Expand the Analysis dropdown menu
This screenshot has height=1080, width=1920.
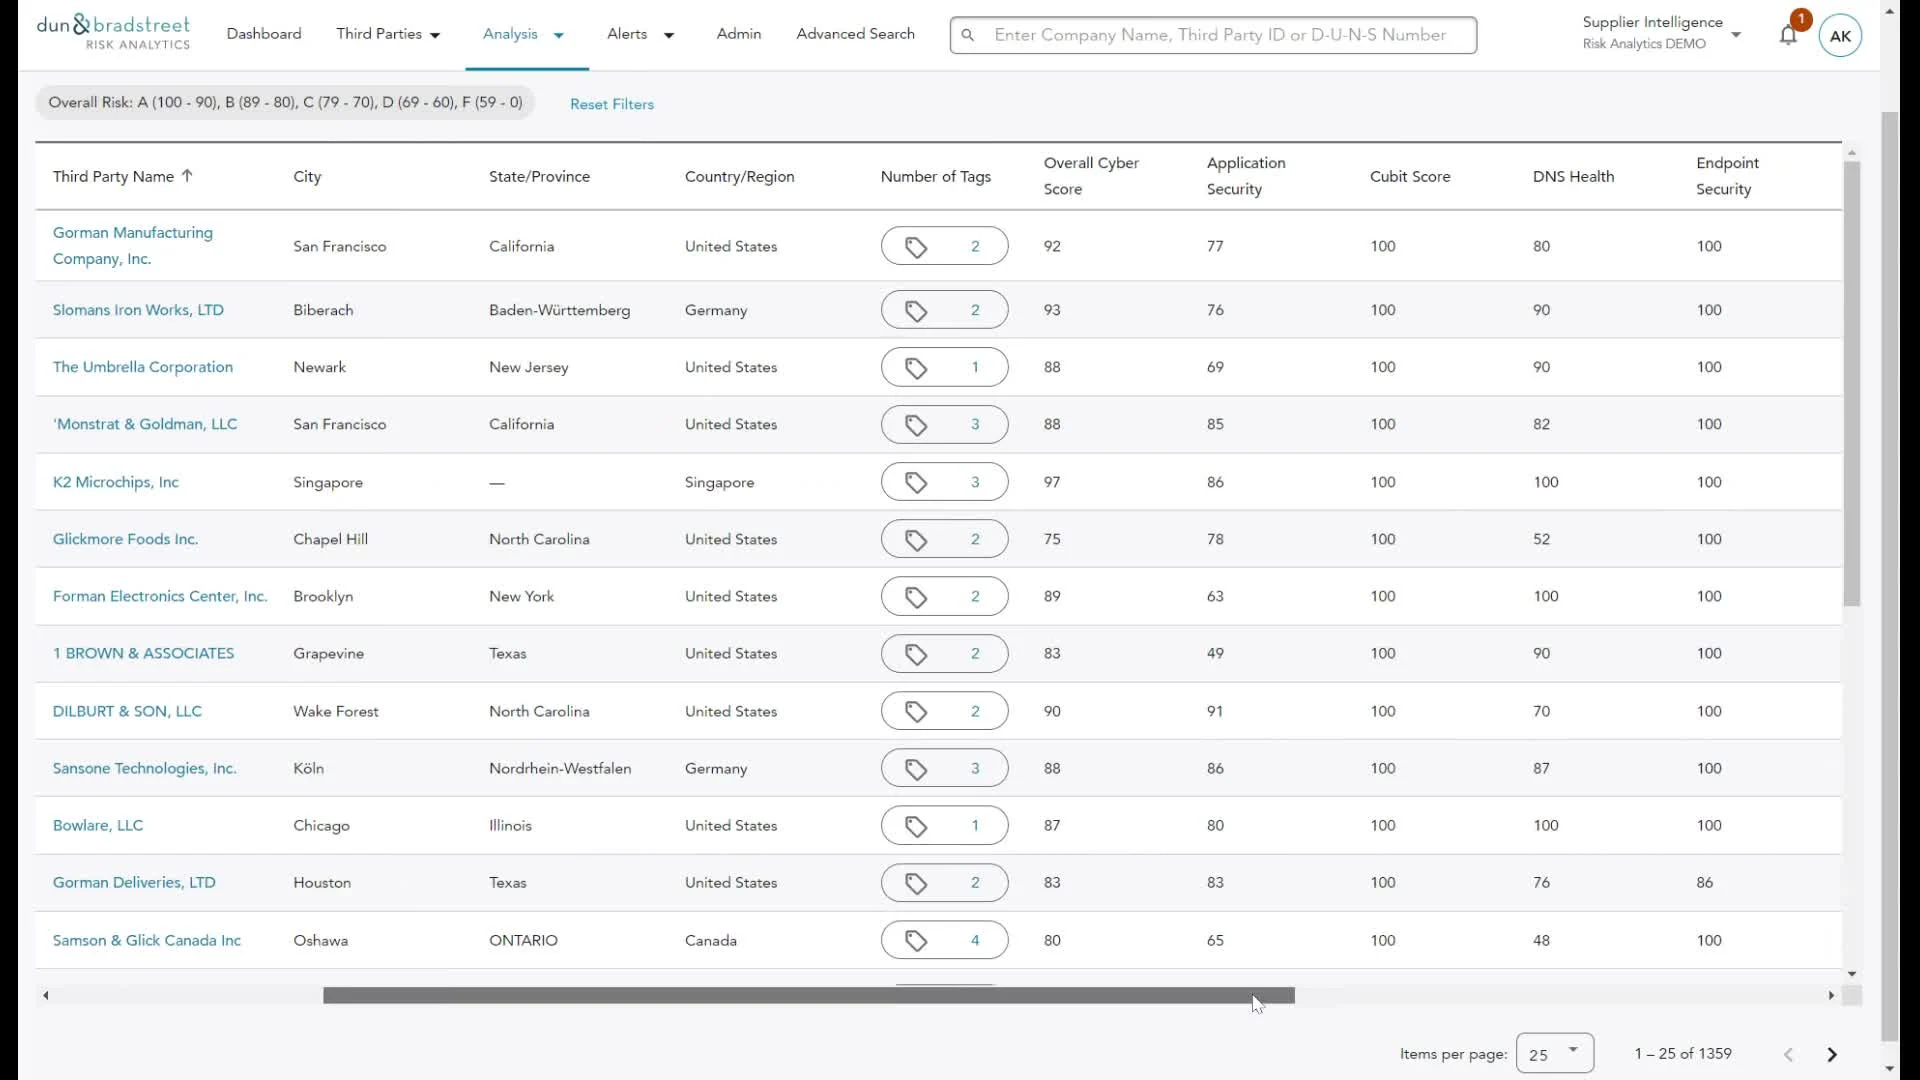pyautogui.click(x=524, y=34)
